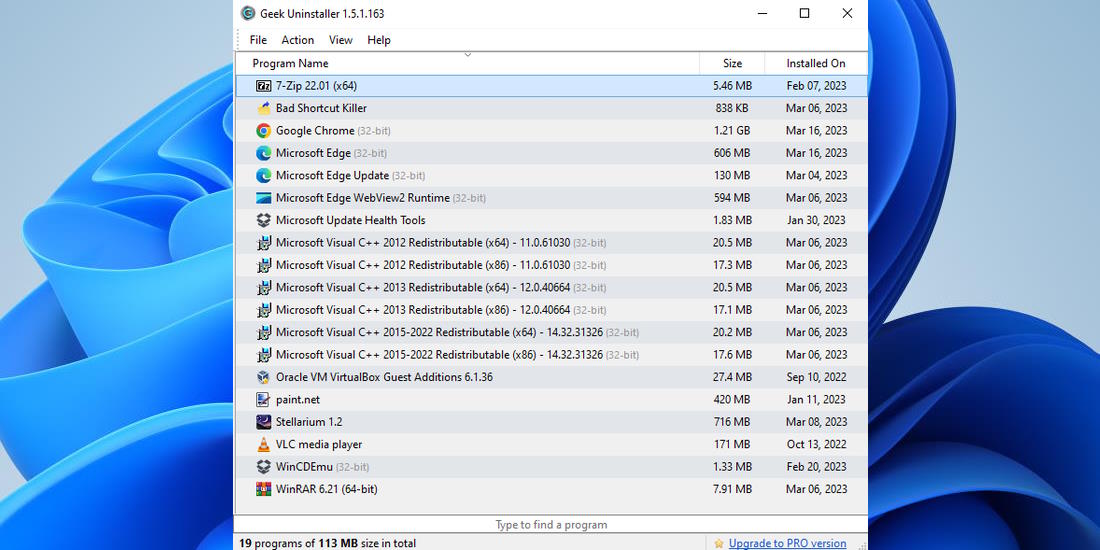The width and height of the screenshot is (1100, 550).
Task: Select VLC media player name
Action: pos(319,445)
